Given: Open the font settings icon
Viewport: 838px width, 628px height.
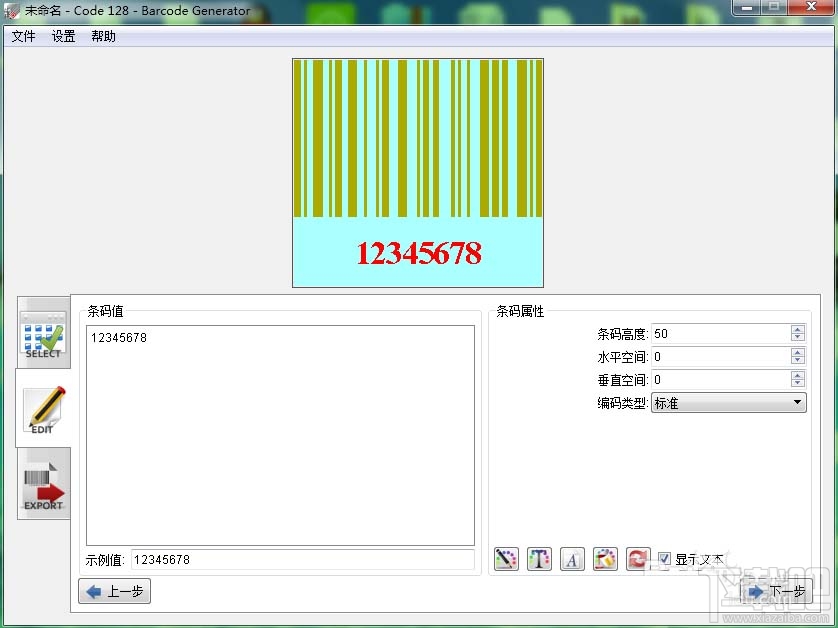Looking at the screenshot, I should click(572, 559).
